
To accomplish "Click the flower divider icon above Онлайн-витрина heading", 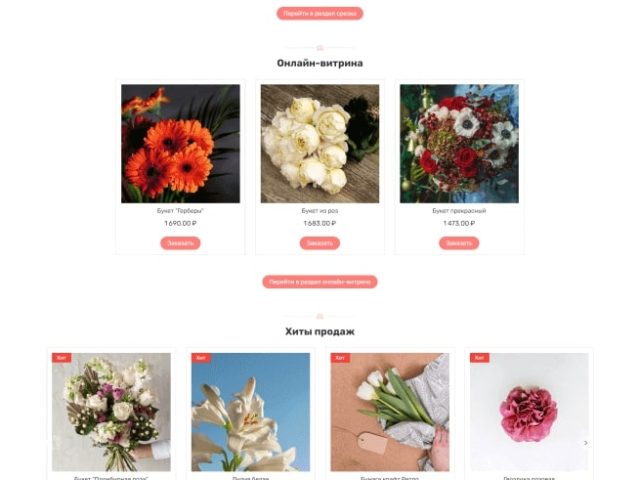I will (x=320, y=48).
